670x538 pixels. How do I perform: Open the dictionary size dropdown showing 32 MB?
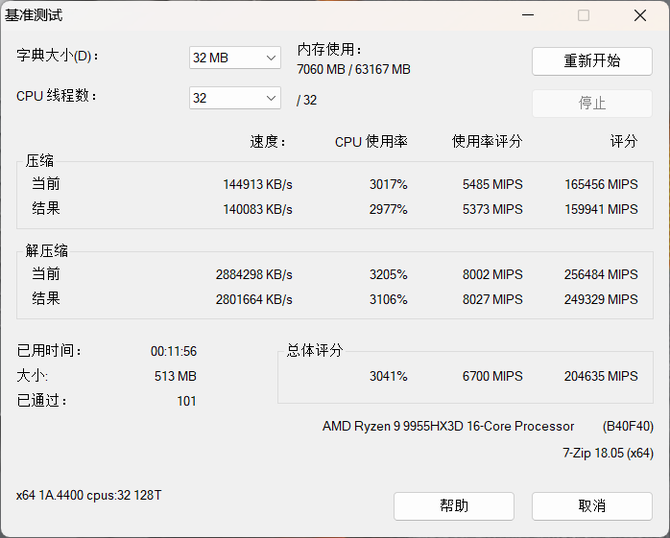(235, 58)
